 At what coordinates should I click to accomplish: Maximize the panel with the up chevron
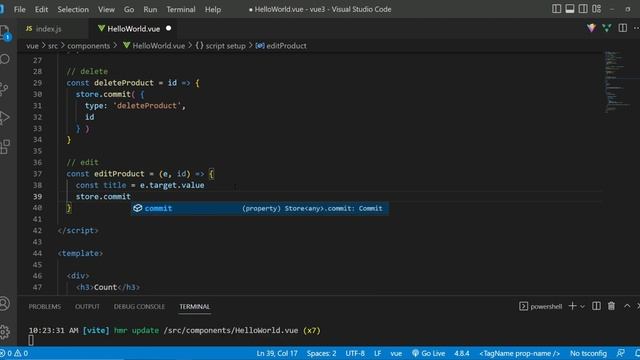[x=627, y=306]
